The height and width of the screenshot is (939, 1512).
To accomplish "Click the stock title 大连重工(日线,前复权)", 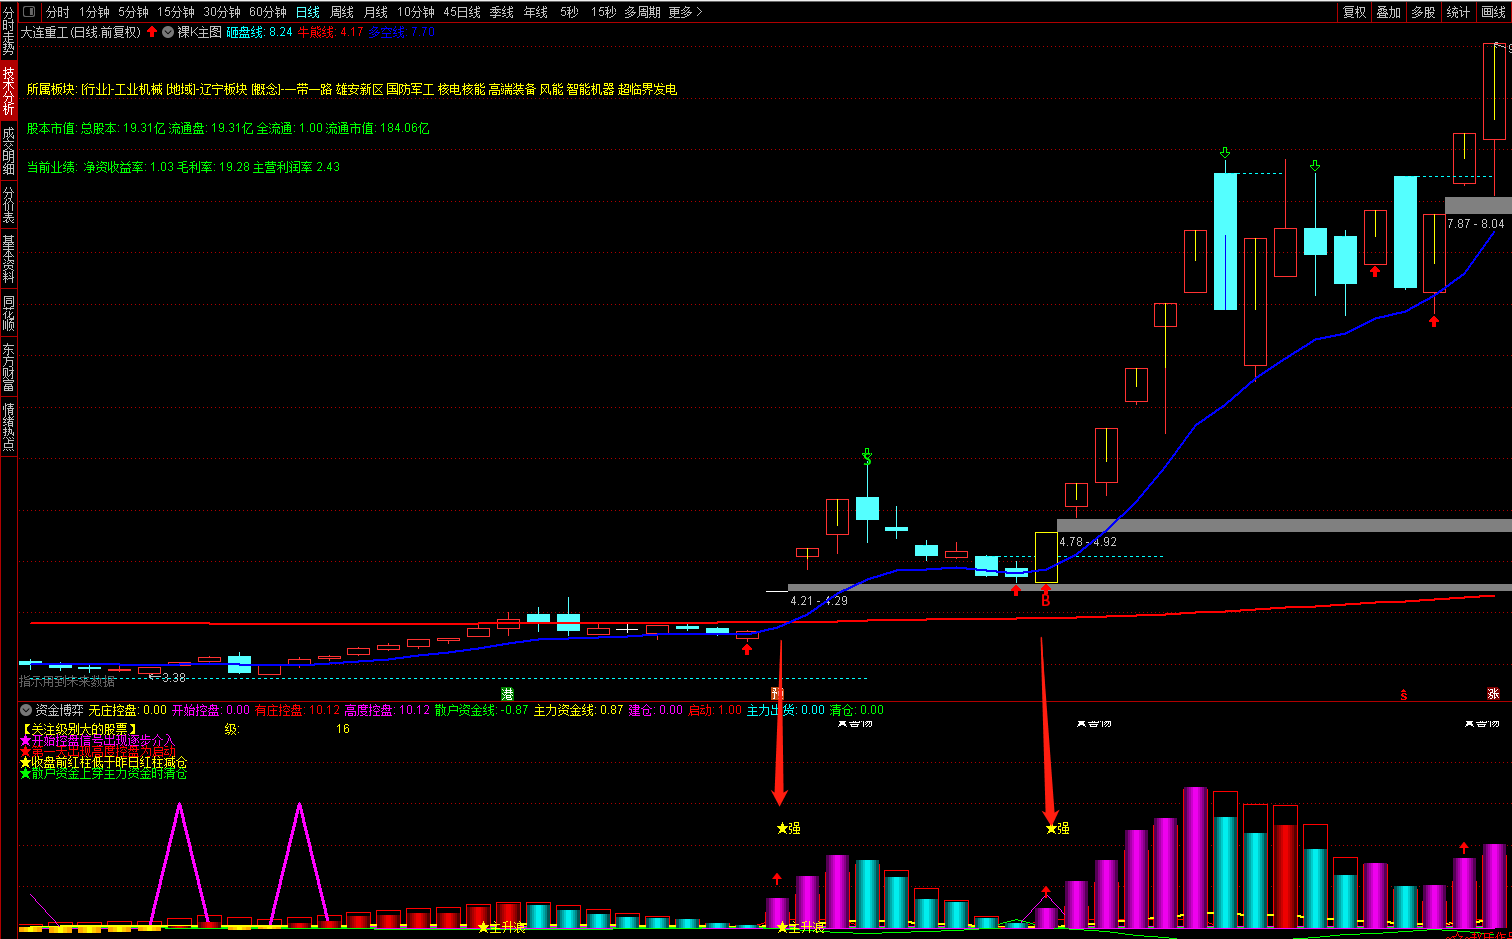I will 81,32.
